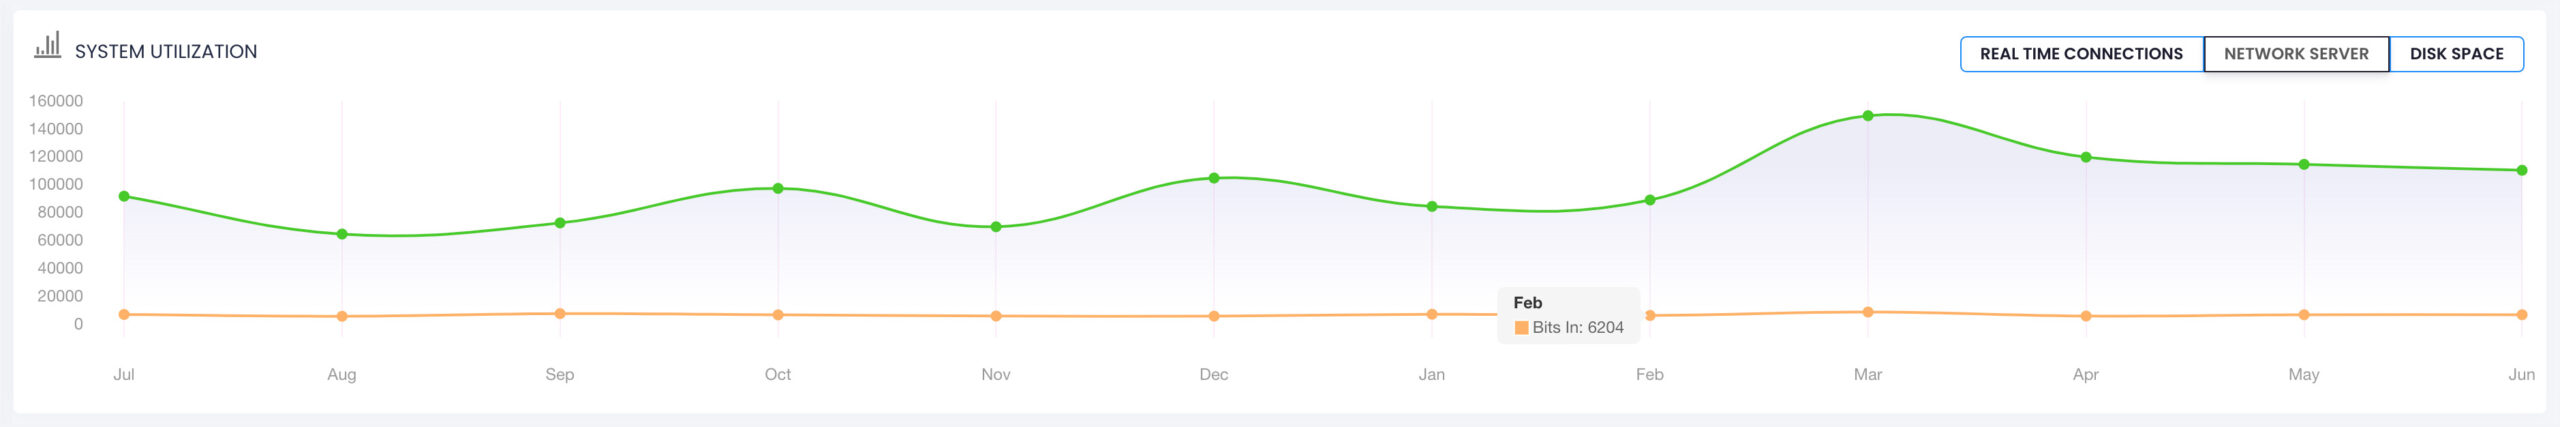Screen dimensions: 2560x427
Task: Click the green data point for June
Action: tap(2521, 170)
